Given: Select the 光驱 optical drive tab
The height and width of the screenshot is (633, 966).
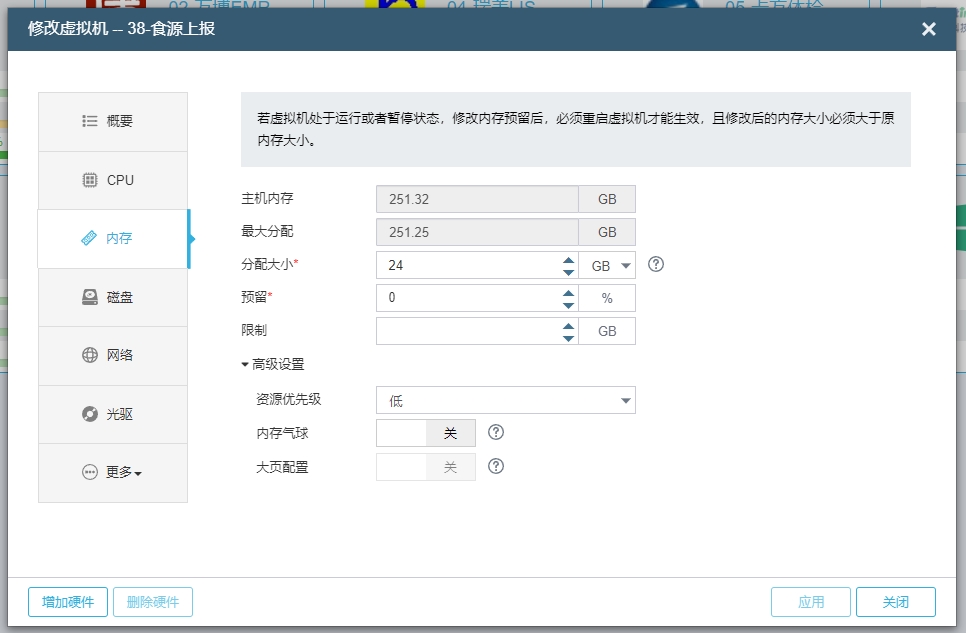Looking at the screenshot, I should [112, 414].
